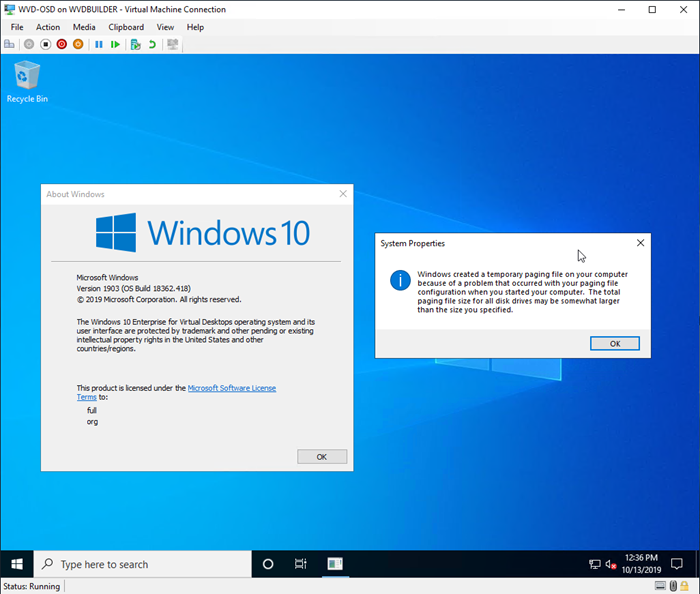This screenshot has height=594, width=700.
Task: Close the About Windows dialog
Action: point(343,194)
